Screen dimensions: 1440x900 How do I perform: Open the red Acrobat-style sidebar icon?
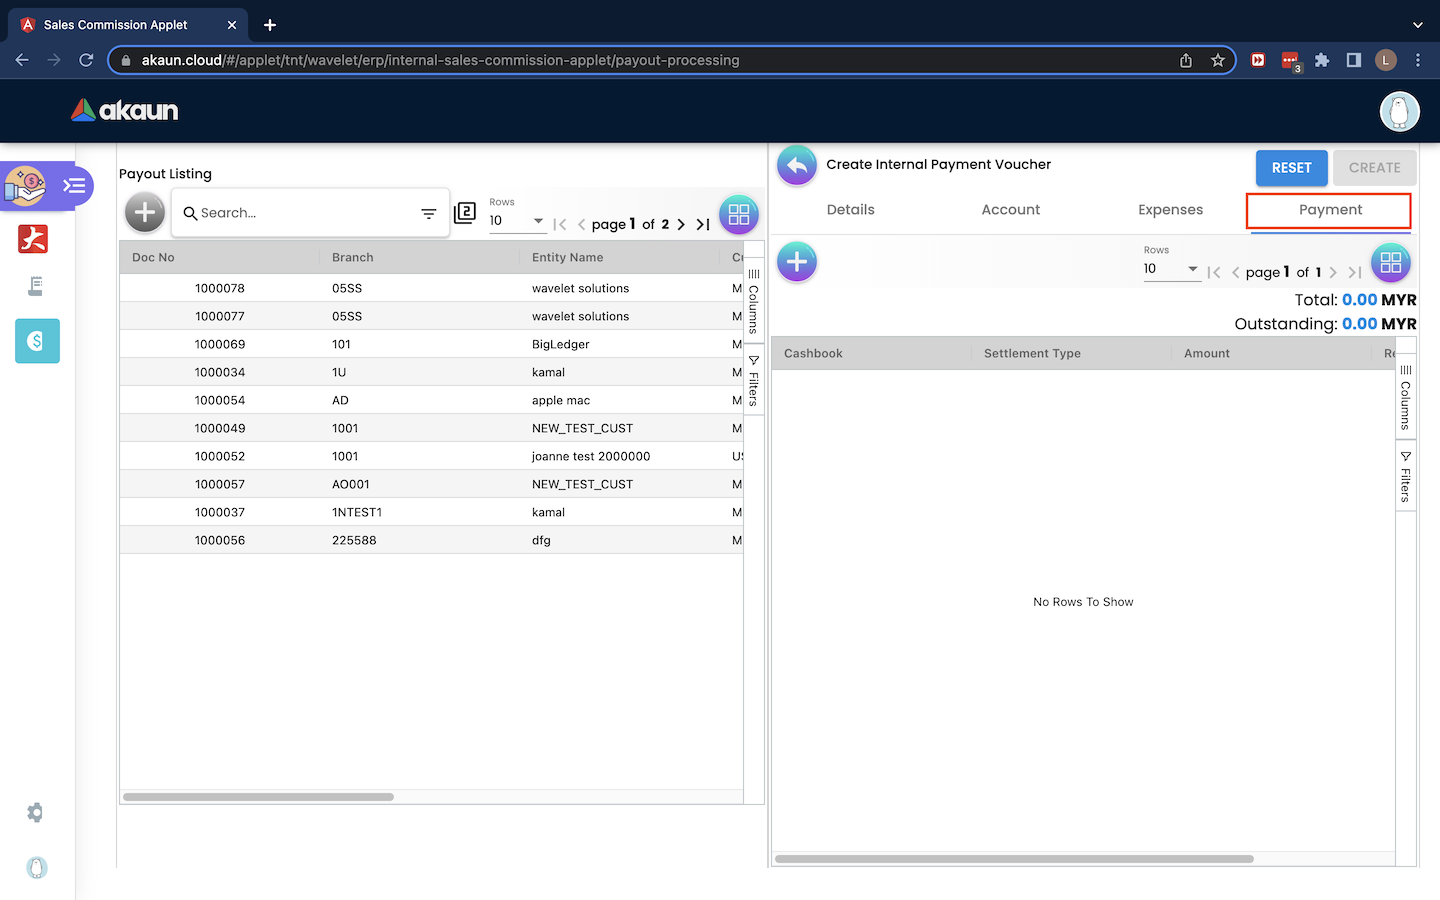pyautogui.click(x=33, y=239)
